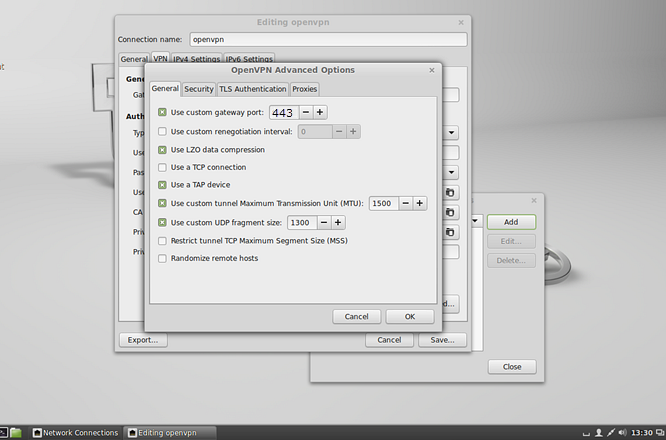The image size is (666, 440).
Task: Switch to the Security tab
Action: [x=199, y=89]
